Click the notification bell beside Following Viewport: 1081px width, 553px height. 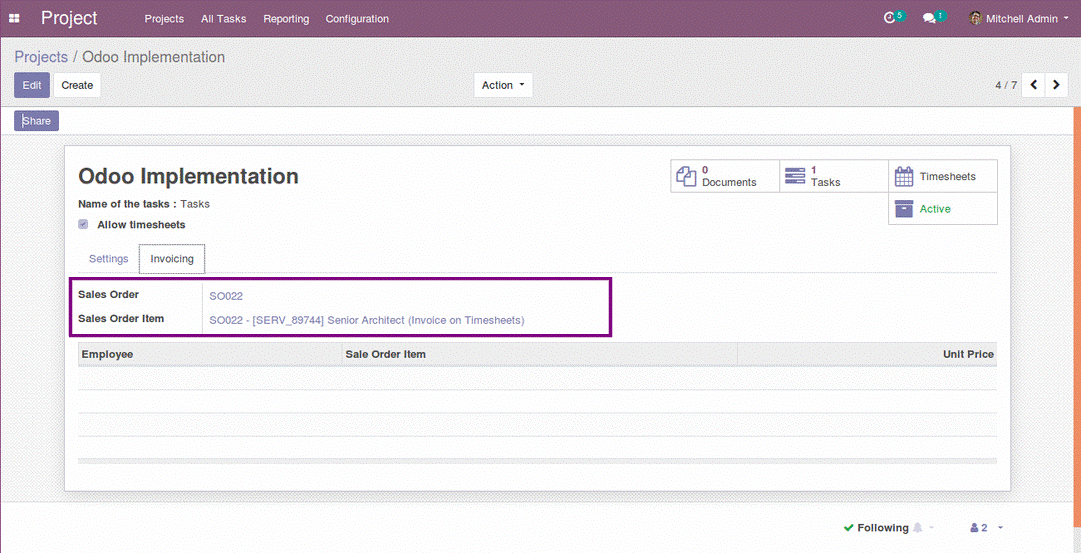pyautogui.click(x=918, y=527)
